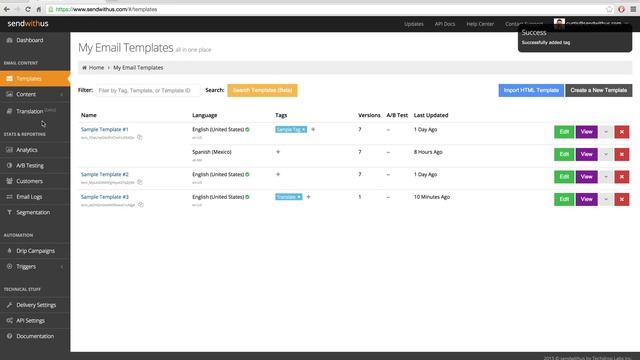Viewport: 640px width, 360px height.
Task: Open Drip Campaigns in the sidebar
Action: point(35,251)
